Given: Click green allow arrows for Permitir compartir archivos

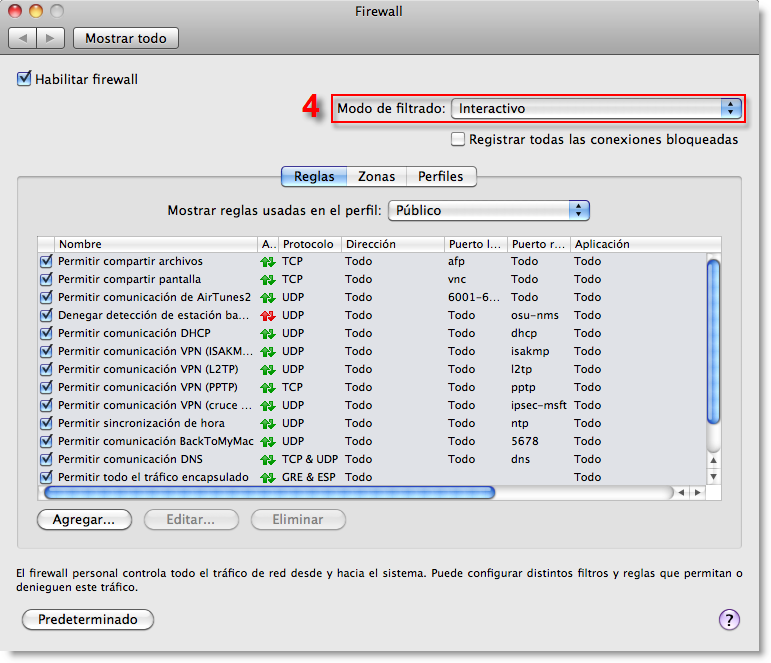Looking at the screenshot, I should (x=267, y=261).
